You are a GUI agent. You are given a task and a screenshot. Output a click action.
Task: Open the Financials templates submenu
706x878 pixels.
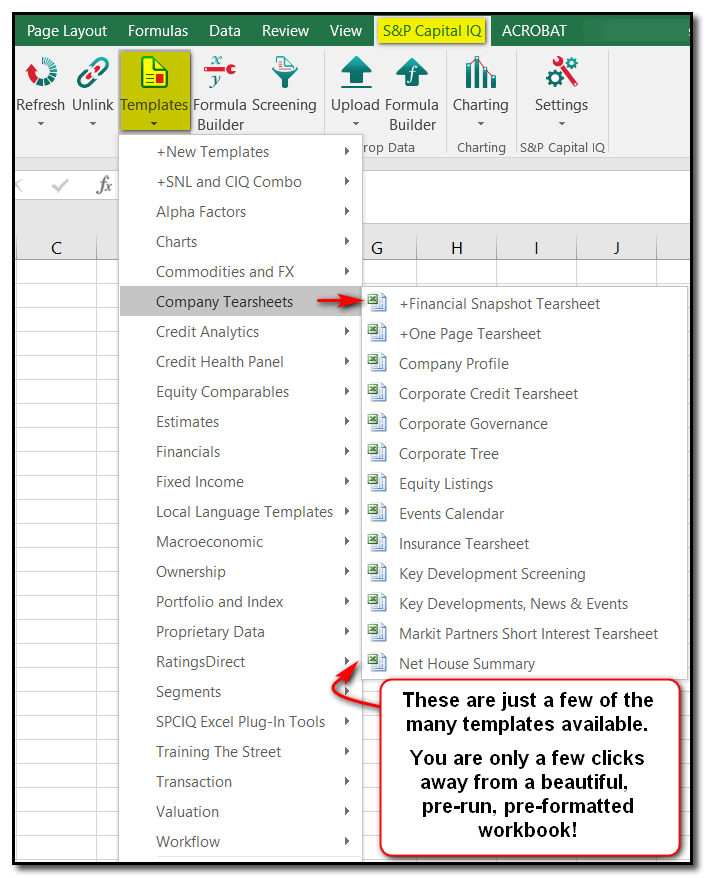241,451
